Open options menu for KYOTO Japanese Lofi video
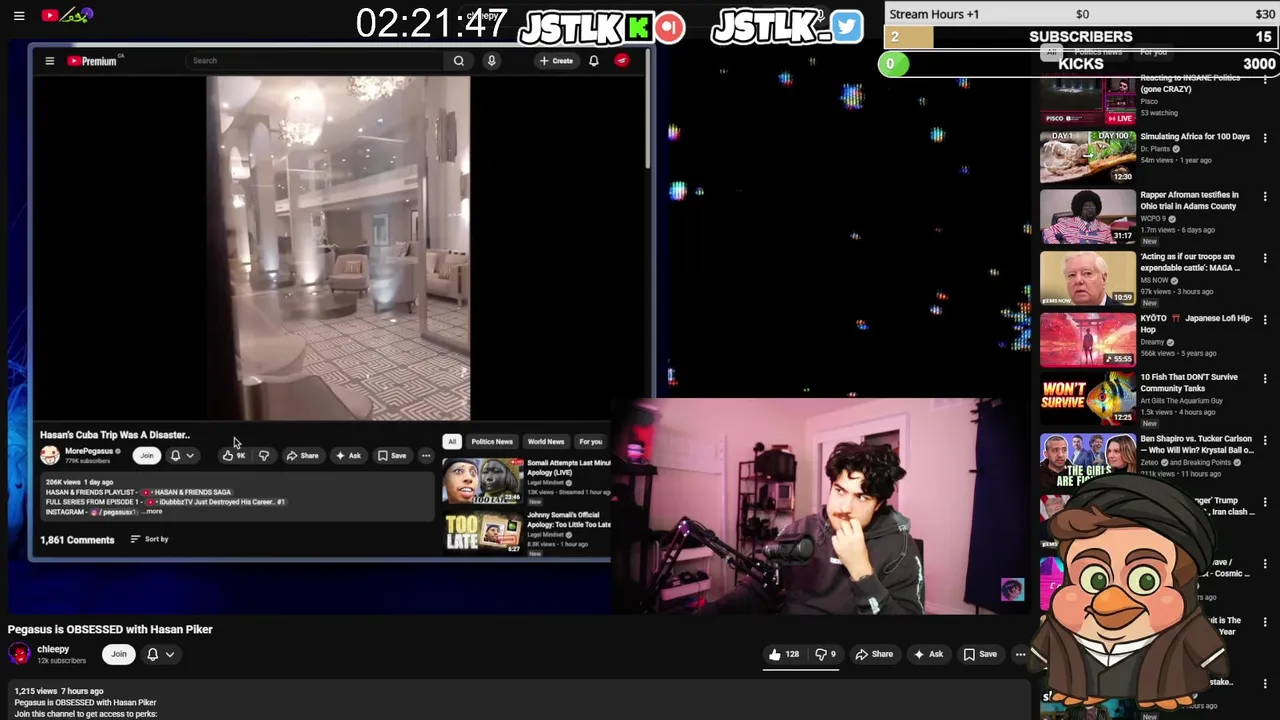The height and width of the screenshot is (720, 1280). click(1265, 320)
